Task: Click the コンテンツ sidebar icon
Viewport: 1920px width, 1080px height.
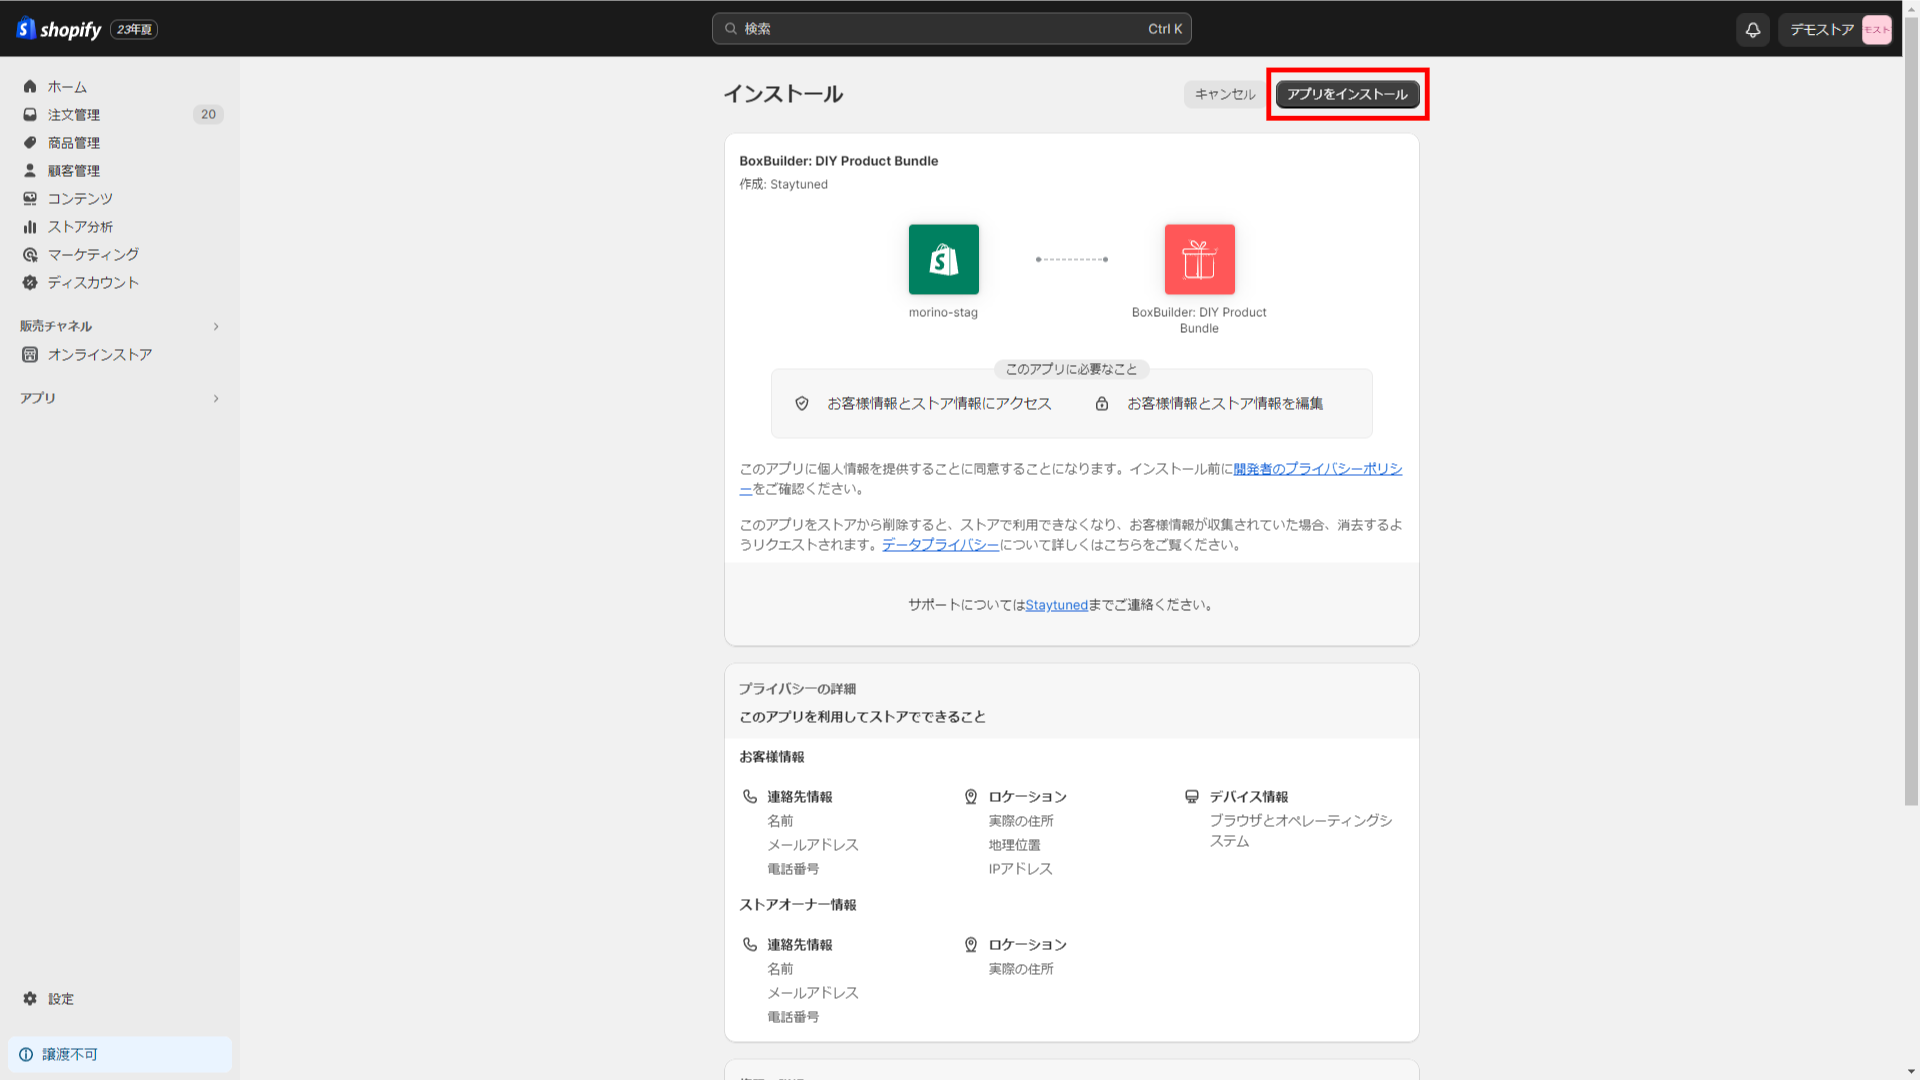Action: 30,198
